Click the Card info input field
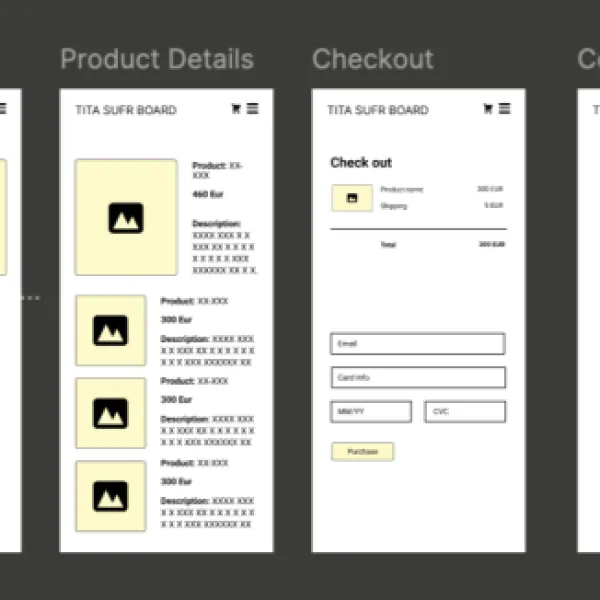 click(418, 377)
